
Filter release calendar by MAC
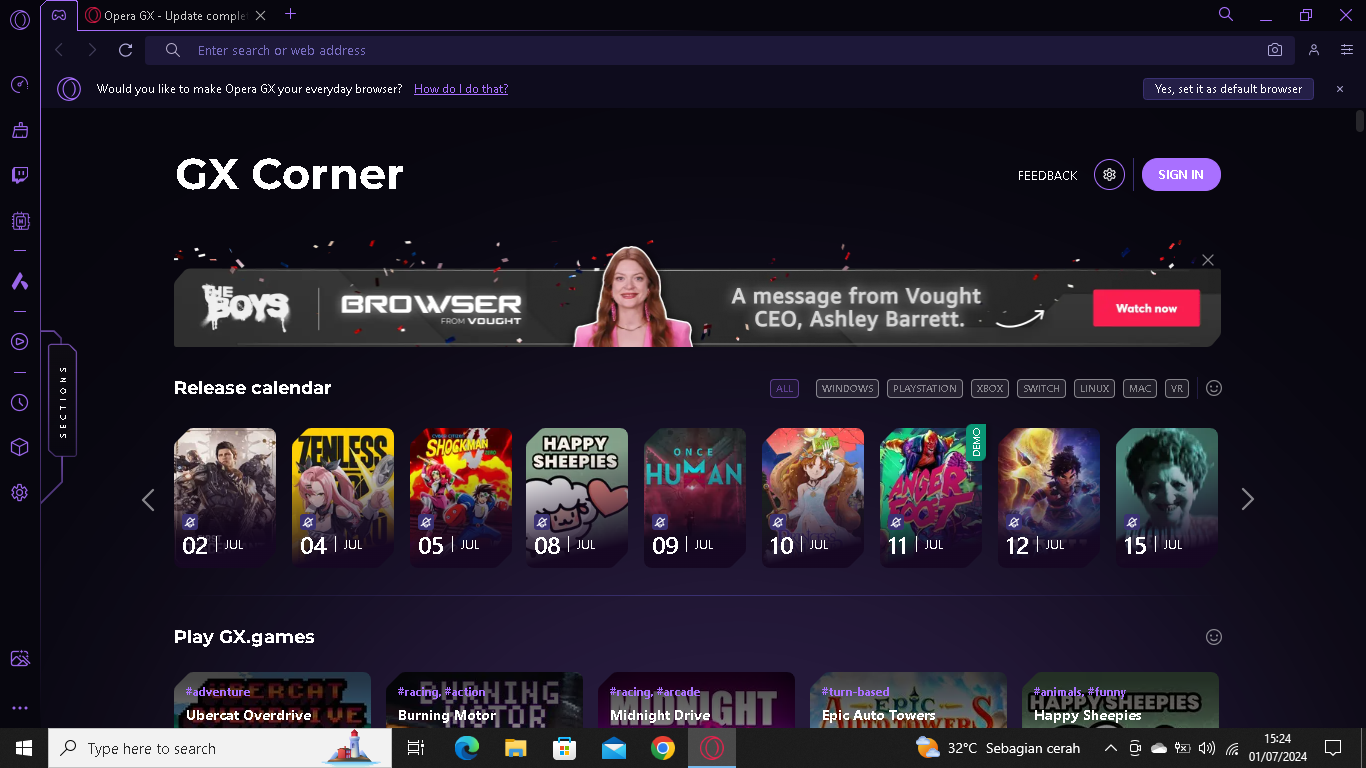tap(1141, 388)
